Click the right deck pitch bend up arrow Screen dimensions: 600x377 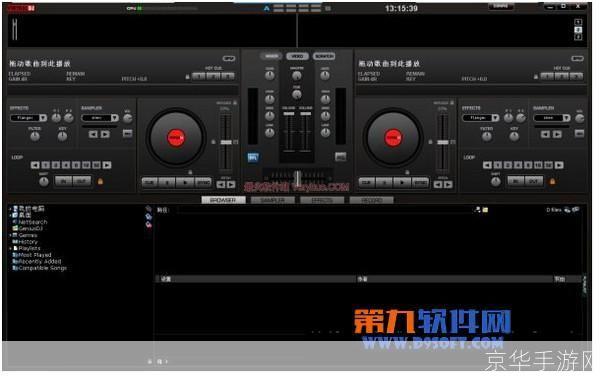click(x=448, y=185)
